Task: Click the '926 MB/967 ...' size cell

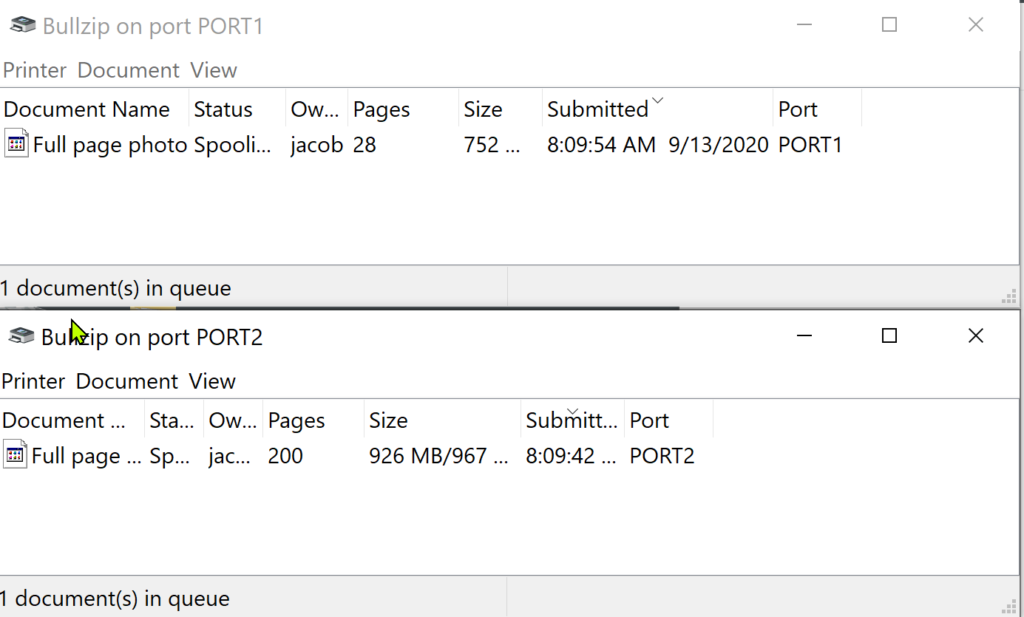Action: (438, 456)
